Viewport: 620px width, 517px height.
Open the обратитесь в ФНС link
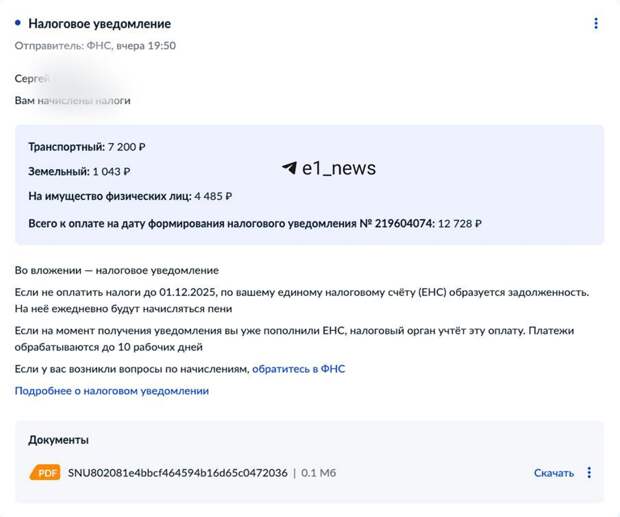(x=299, y=369)
